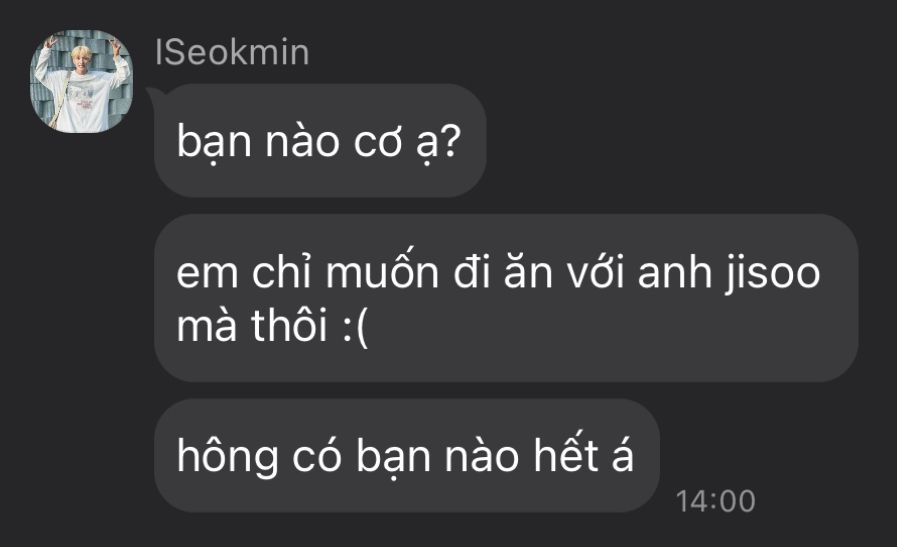Click the sad face ':(' emoticon text
Viewport: 897px width, 547px height.
[x=355, y=326]
